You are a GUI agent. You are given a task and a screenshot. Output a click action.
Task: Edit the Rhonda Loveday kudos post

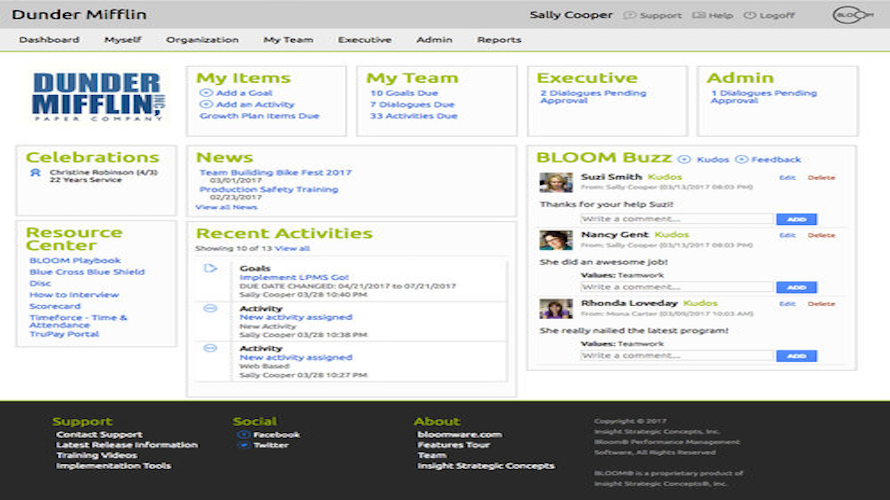coord(787,304)
